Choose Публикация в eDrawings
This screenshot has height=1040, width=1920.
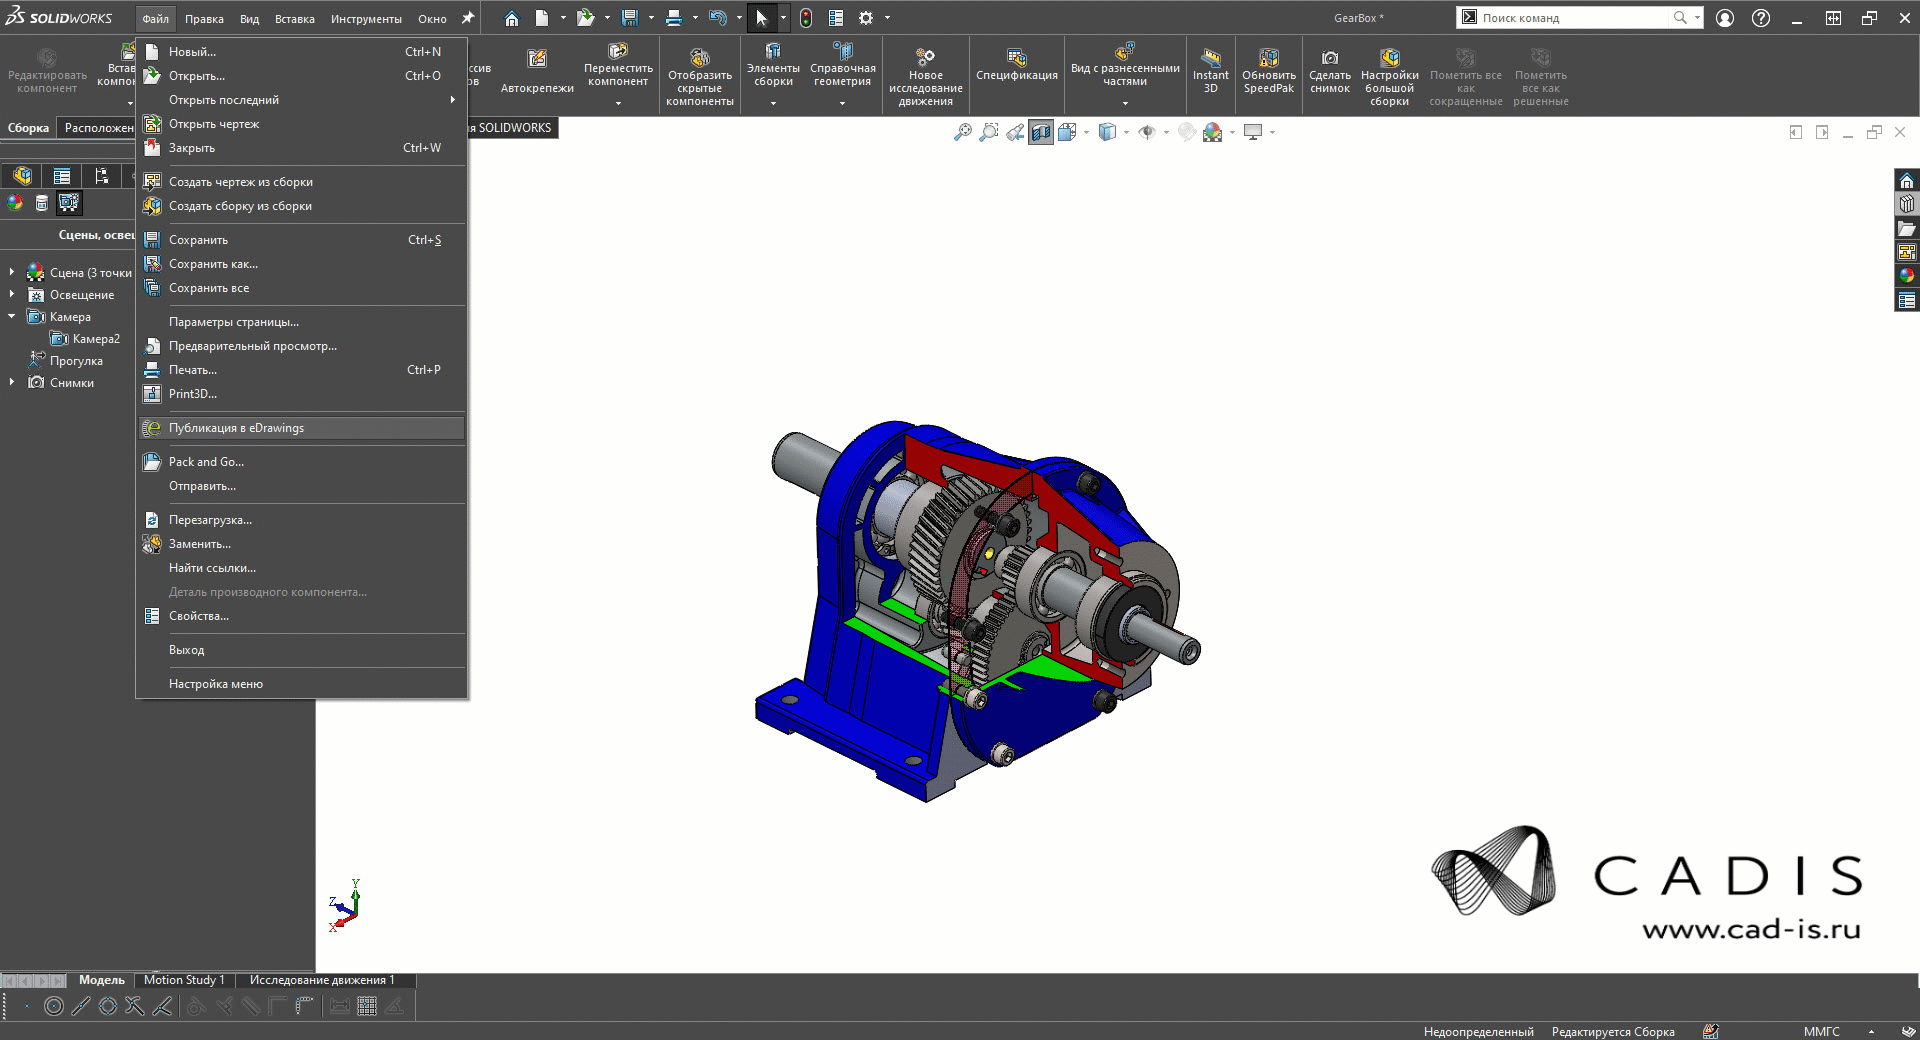pos(236,428)
